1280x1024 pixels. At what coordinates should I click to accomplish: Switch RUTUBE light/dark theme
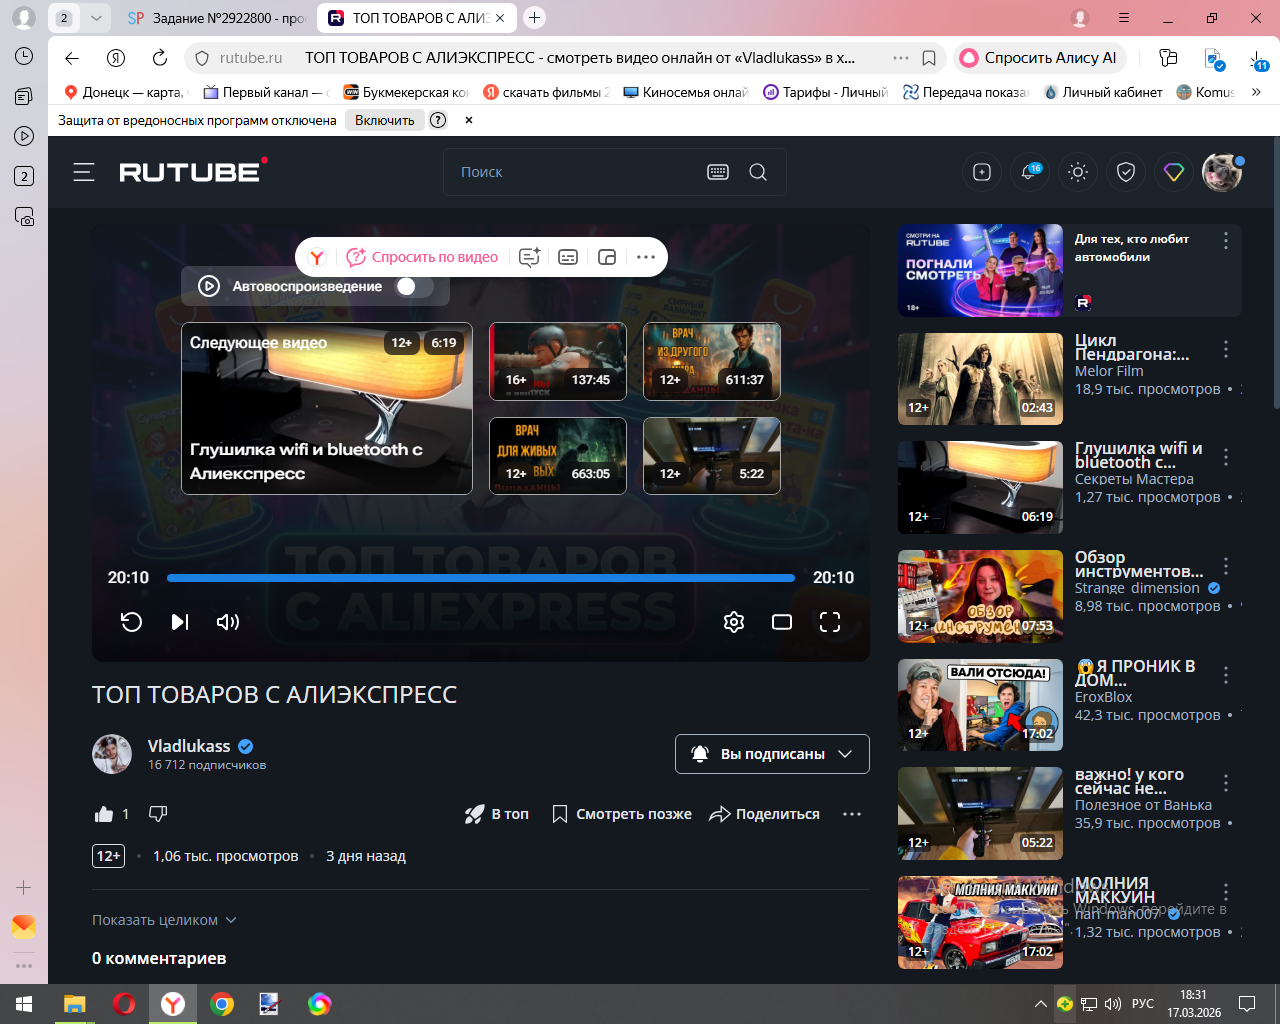[x=1078, y=172]
